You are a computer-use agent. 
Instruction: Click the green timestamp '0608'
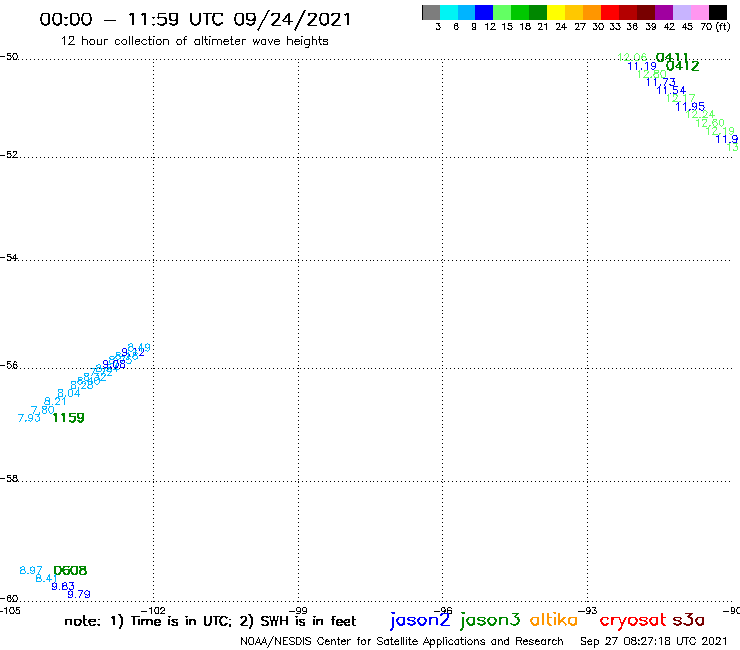pyautogui.click(x=70, y=571)
